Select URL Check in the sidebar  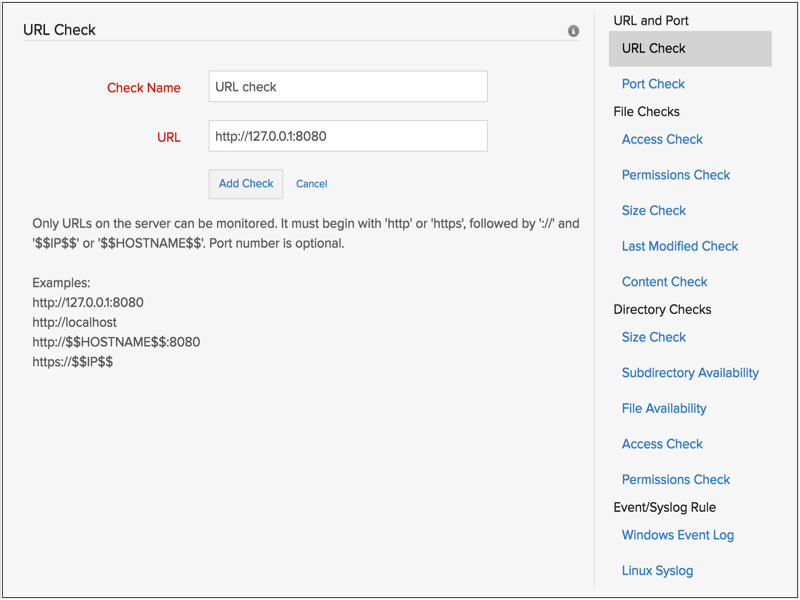(x=651, y=48)
